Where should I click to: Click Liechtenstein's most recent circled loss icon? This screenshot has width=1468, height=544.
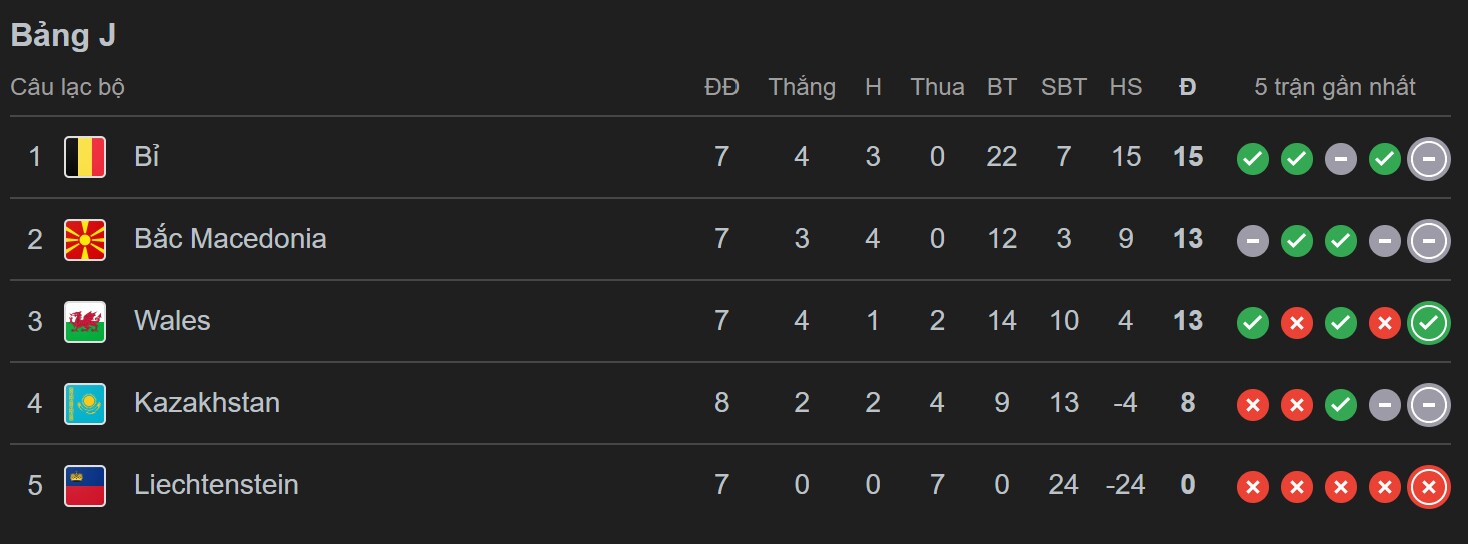1428,486
